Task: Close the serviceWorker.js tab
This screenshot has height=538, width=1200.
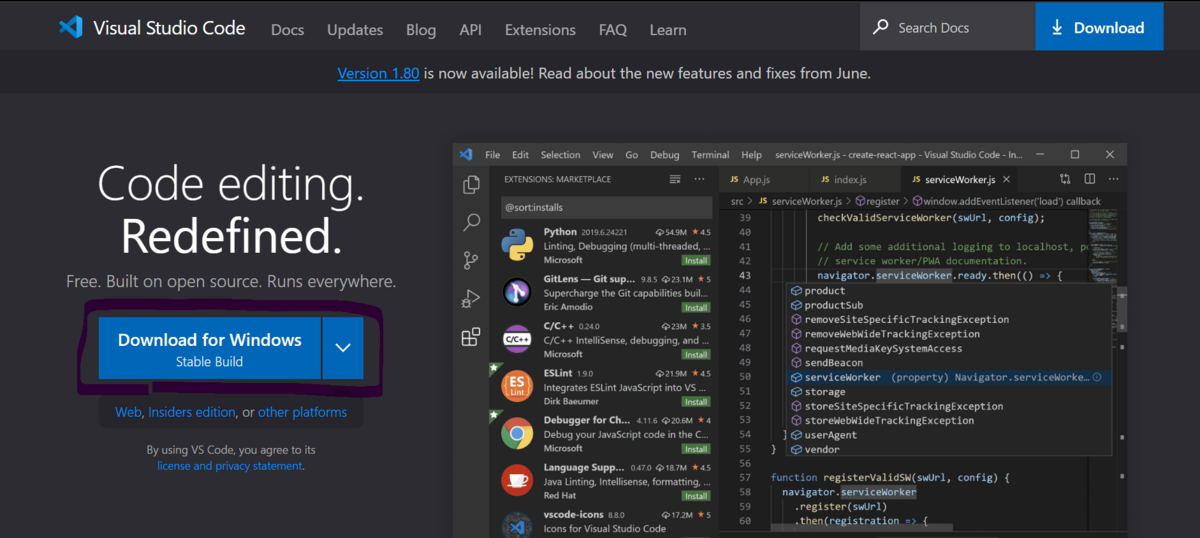Action: (x=1007, y=180)
